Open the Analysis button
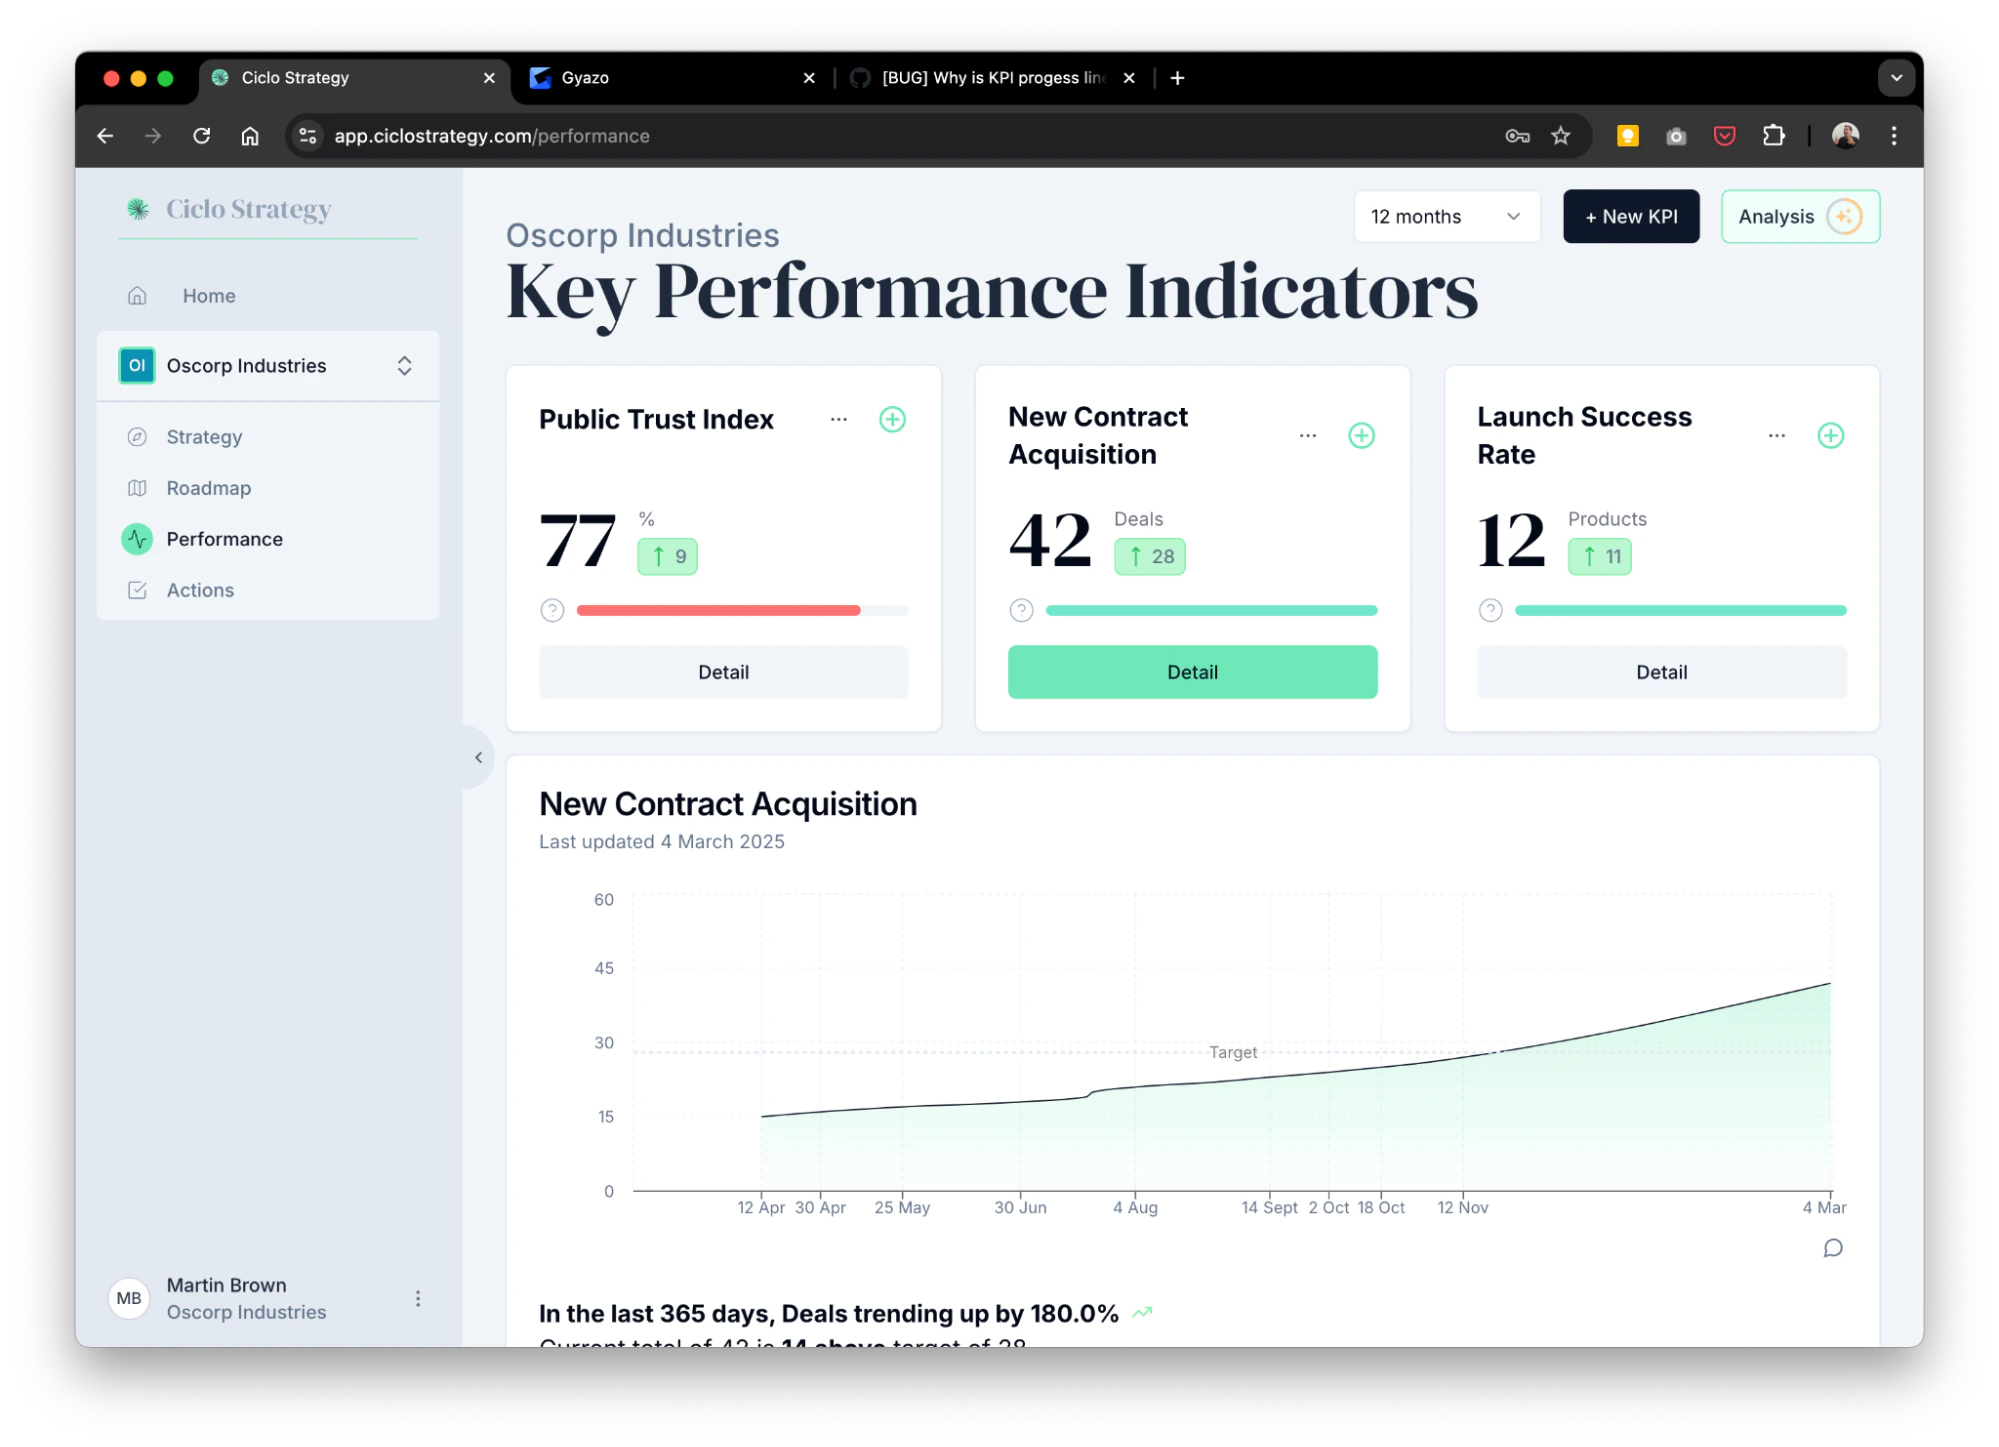Image resolution: width=1999 pixels, height=1447 pixels. point(1799,217)
